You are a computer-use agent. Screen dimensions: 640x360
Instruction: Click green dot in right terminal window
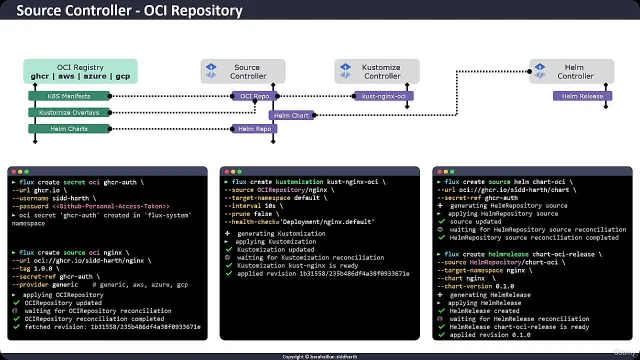(452, 172)
